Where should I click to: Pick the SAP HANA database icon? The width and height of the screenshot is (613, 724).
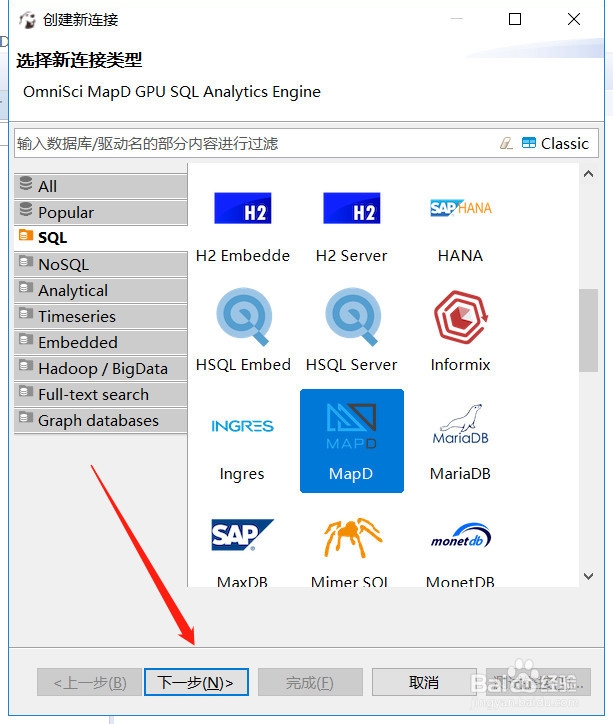click(x=461, y=208)
